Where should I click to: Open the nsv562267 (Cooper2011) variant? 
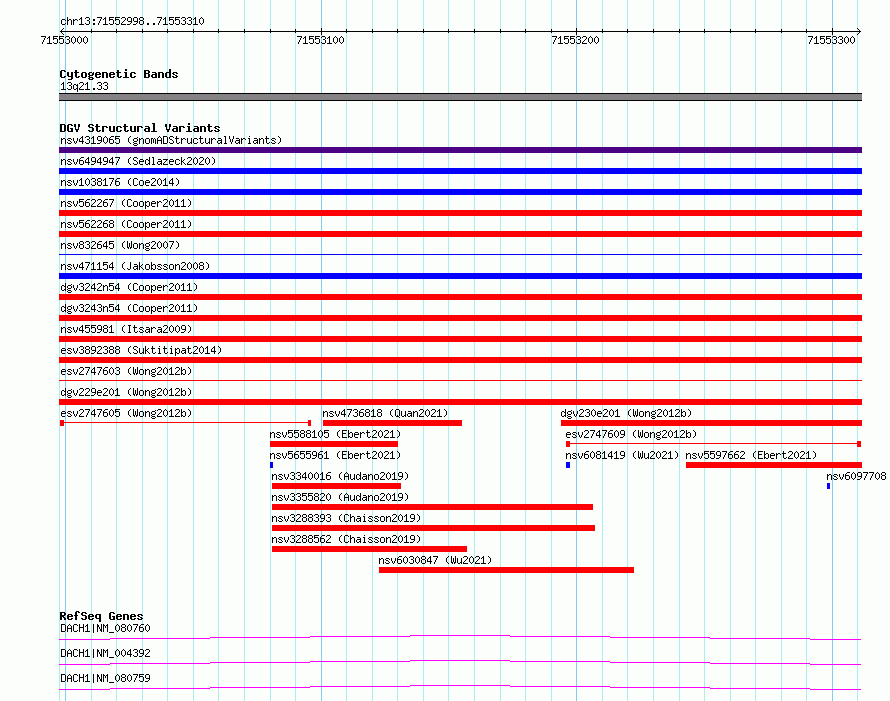pyautogui.click(x=126, y=203)
